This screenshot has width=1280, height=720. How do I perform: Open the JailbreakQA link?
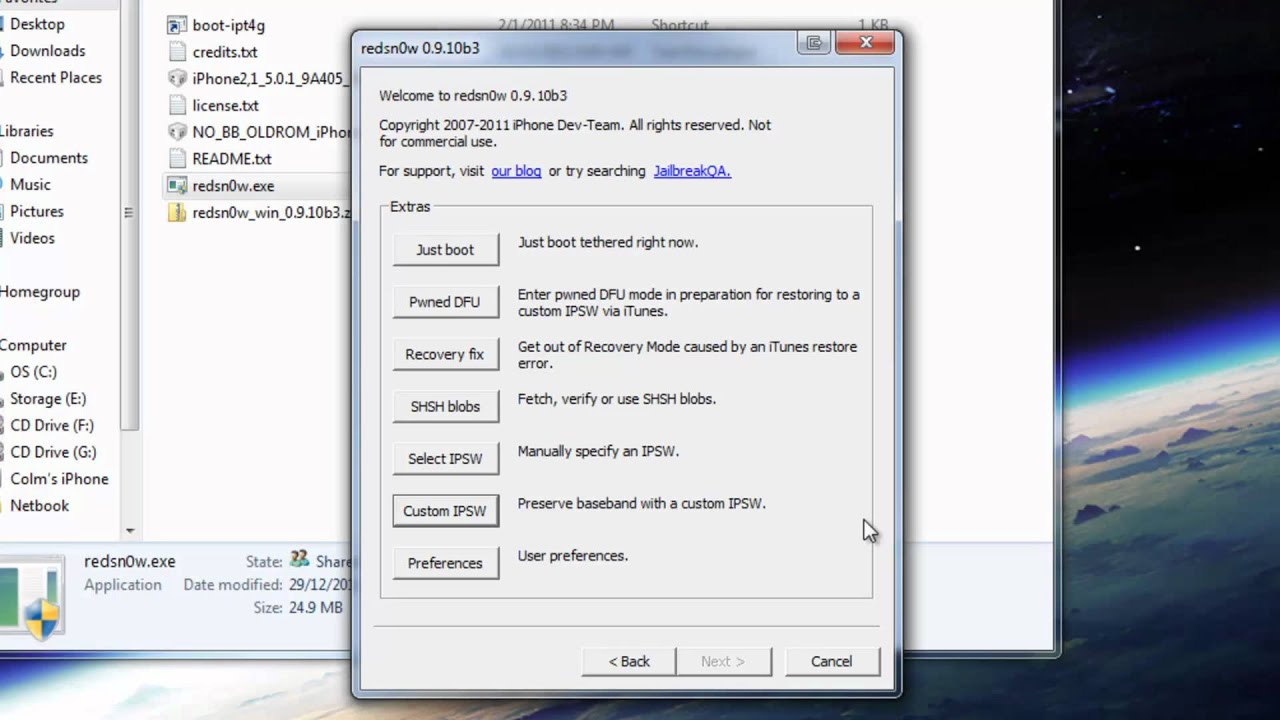[692, 171]
